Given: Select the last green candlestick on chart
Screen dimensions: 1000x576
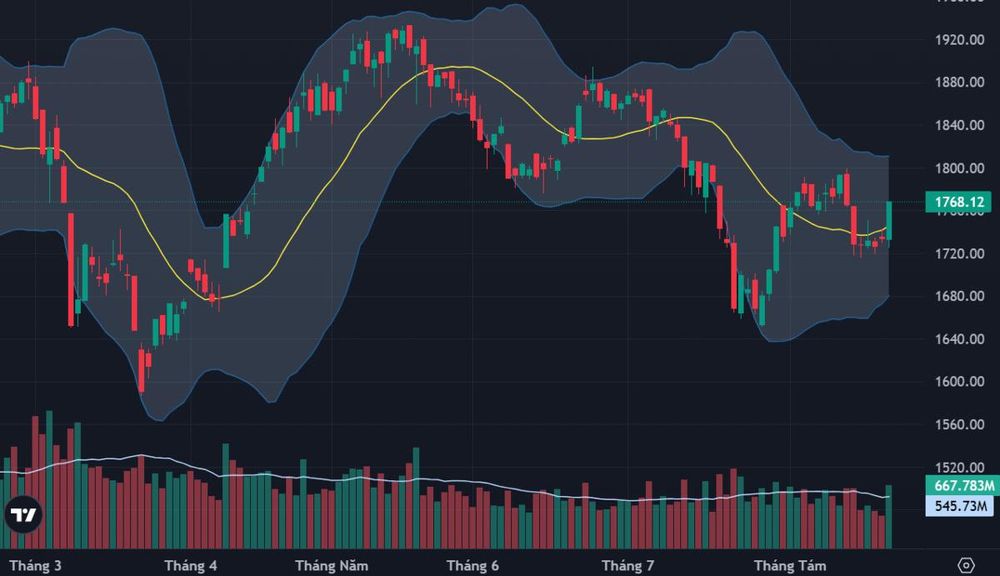Looking at the screenshot, I should [x=889, y=221].
